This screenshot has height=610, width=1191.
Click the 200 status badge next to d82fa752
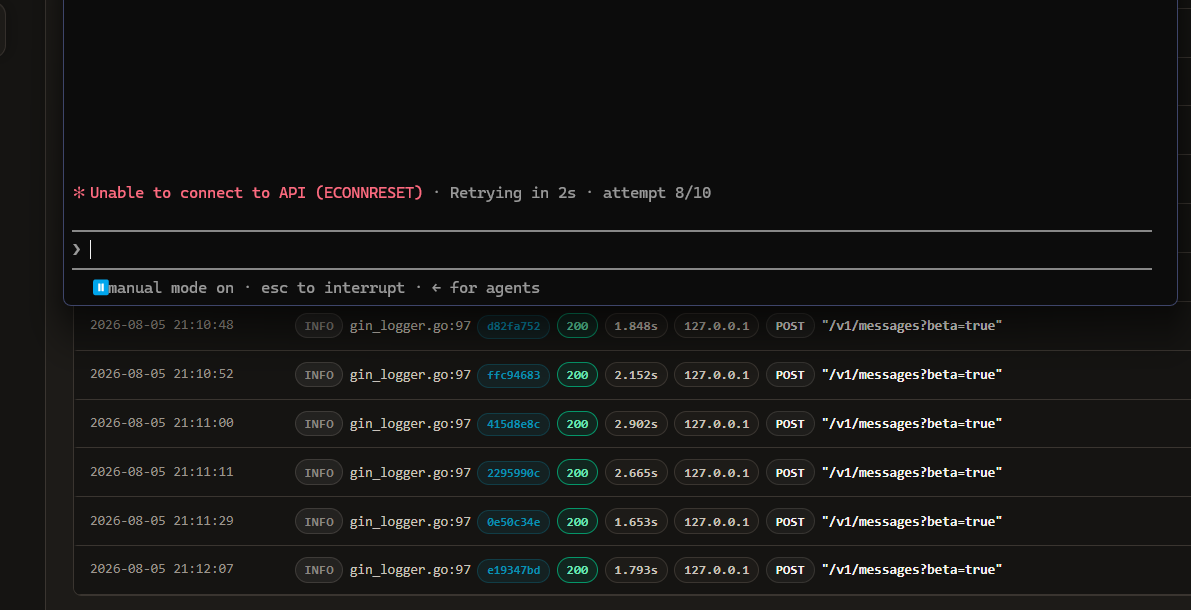pyautogui.click(x=577, y=327)
